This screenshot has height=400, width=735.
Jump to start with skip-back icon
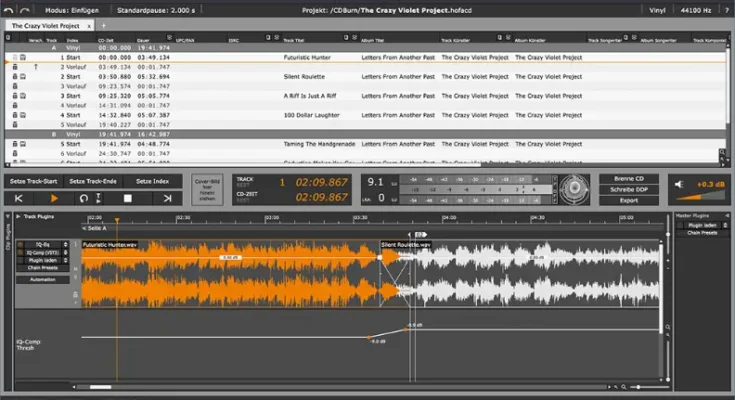(x=18, y=199)
